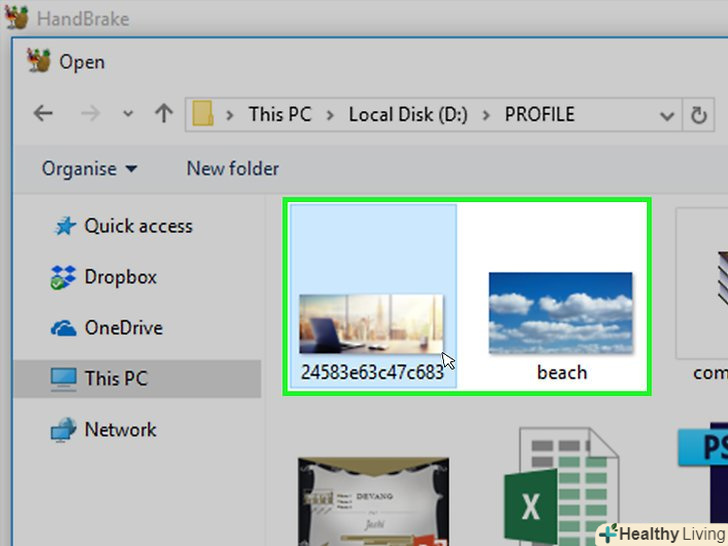Viewport: 728px width, 546px height.
Task: Click the Dropbox logo icon
Action: point(63,277)
